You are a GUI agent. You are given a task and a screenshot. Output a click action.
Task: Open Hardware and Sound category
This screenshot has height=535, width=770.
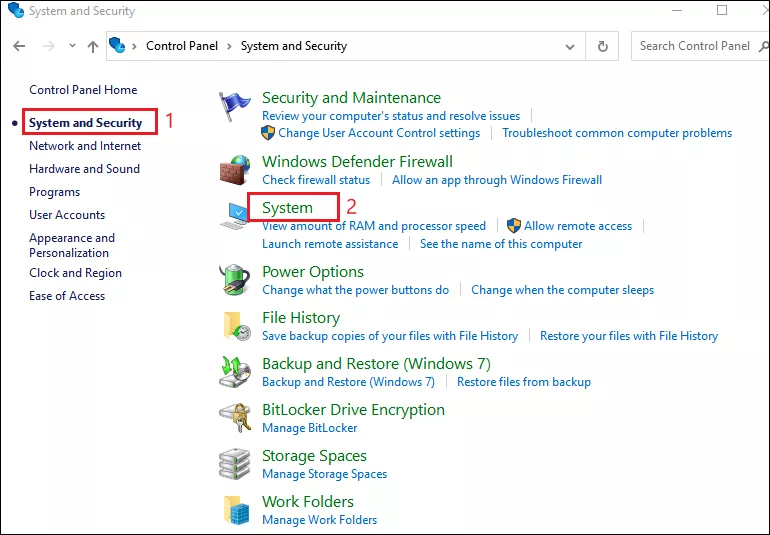pos(84,169)
